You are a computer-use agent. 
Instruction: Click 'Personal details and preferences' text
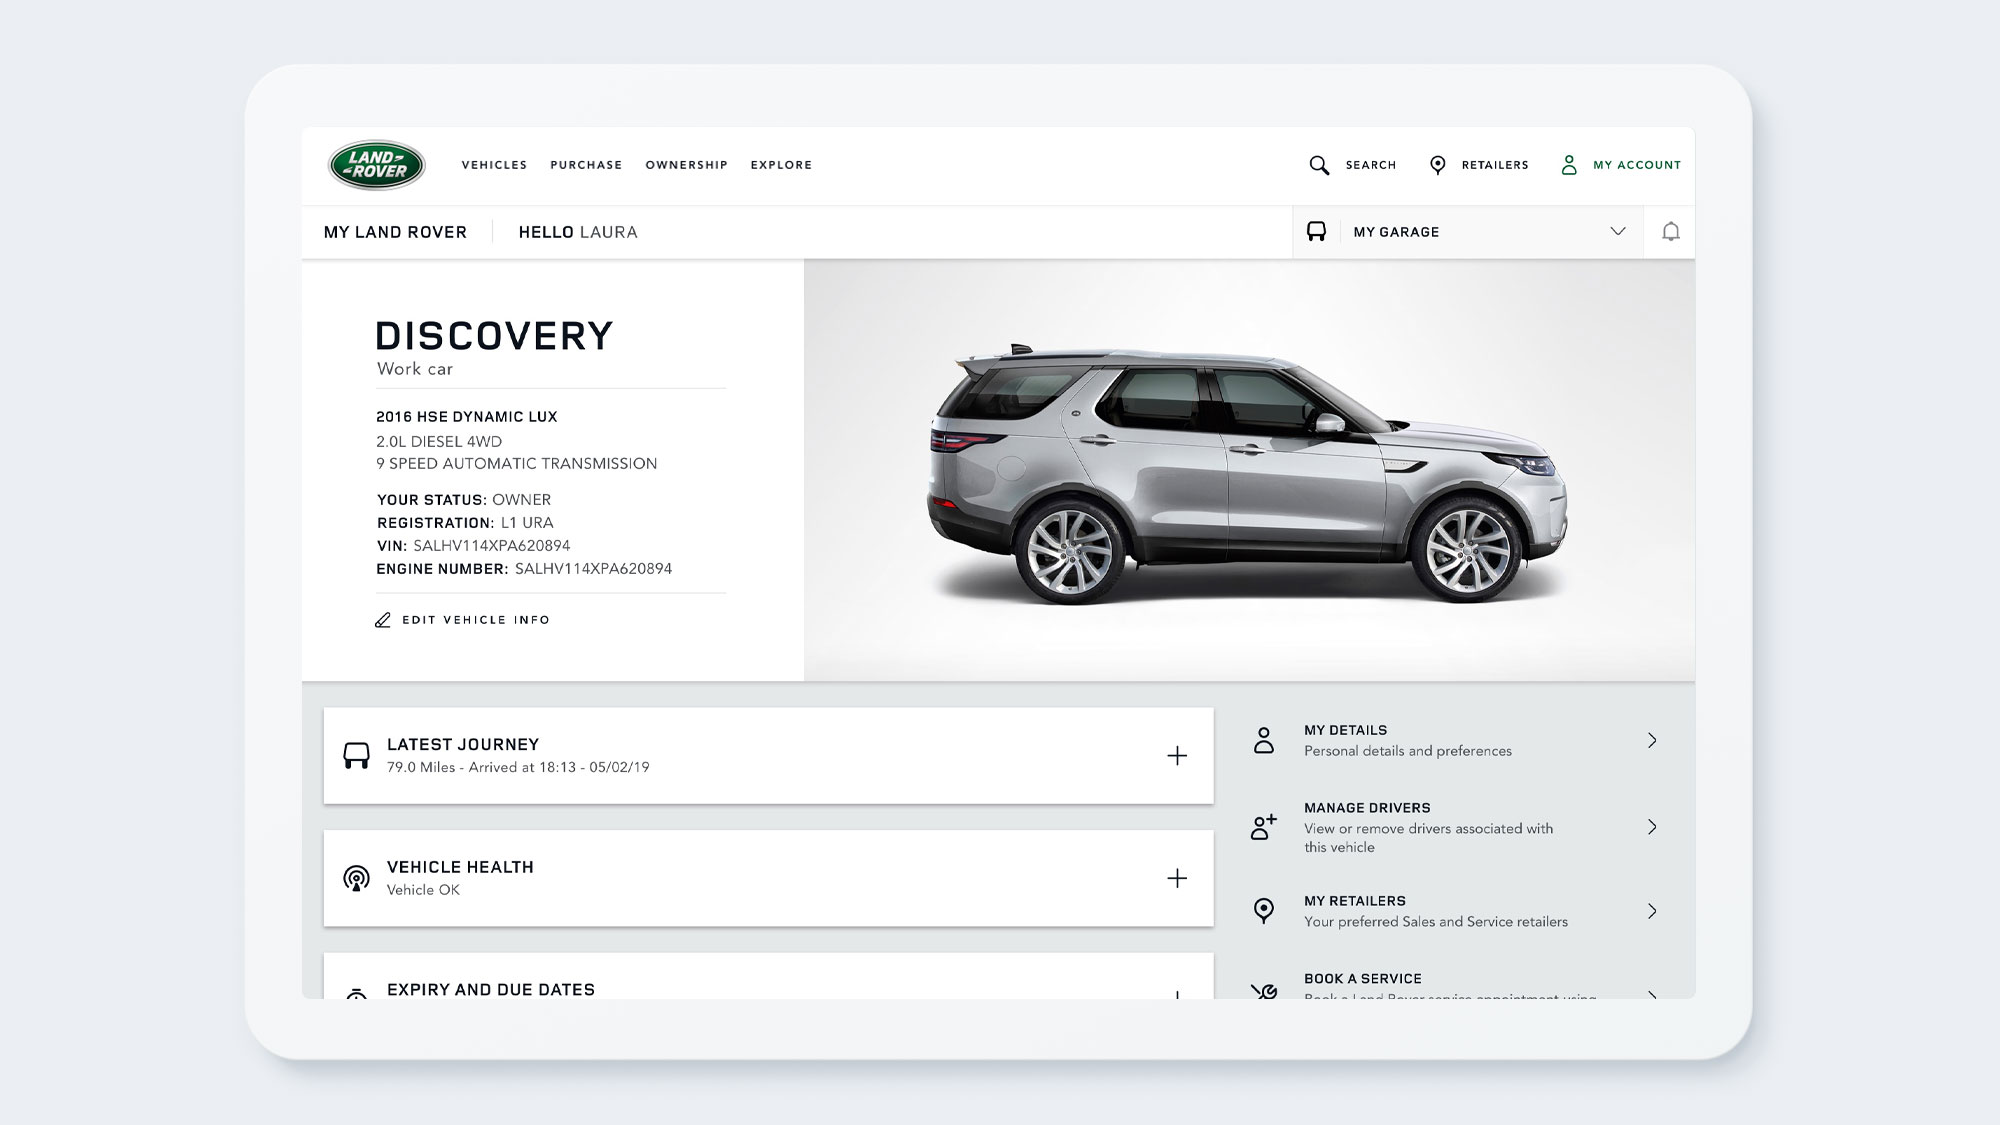[x=1408, y=751]
